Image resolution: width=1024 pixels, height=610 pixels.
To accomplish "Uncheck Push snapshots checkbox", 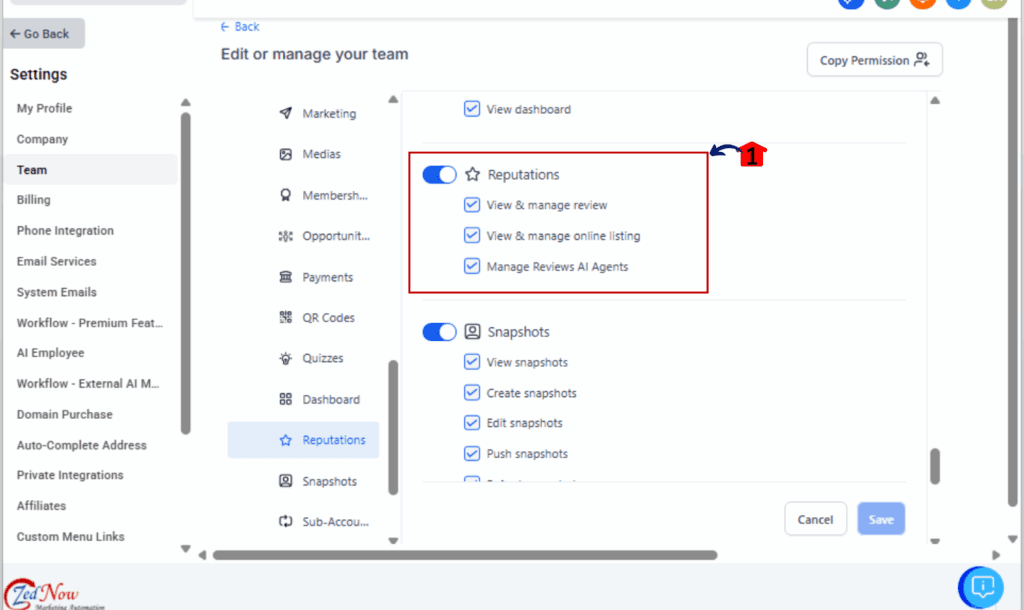I will click(x=472, y=453).
